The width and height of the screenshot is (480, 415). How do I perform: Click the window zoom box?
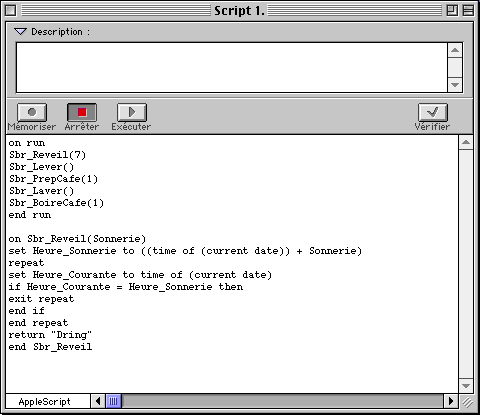click(452, 11)
